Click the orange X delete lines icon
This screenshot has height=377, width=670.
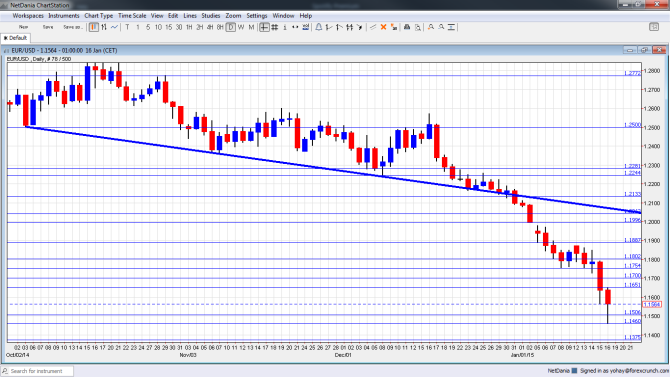tap(383, 27)
